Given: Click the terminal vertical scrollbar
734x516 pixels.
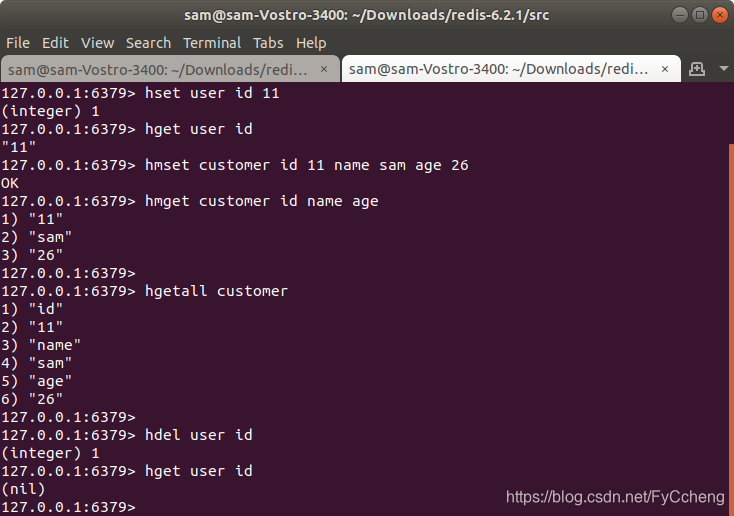Looking at the screenshot, I should pos(731,330).
